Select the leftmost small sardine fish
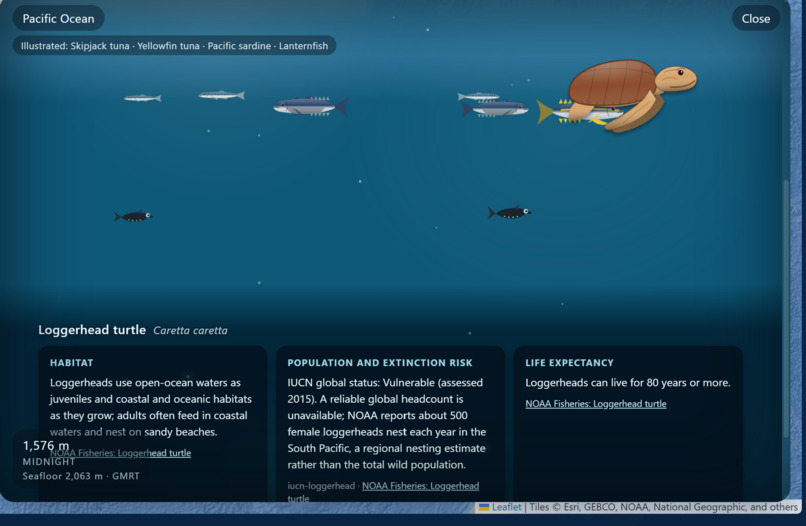 point(142,98)
